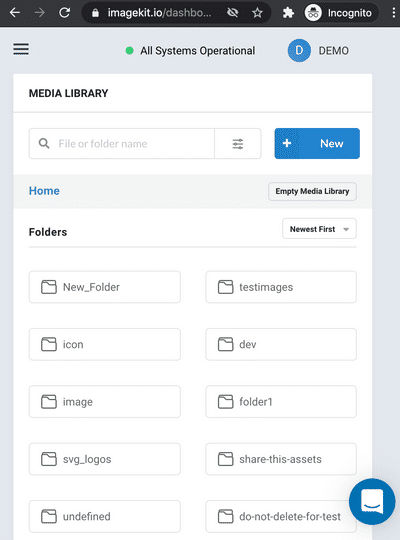Click the tracking-blocked eye icon in address bar
400x540 pixels.
point(233,13)
